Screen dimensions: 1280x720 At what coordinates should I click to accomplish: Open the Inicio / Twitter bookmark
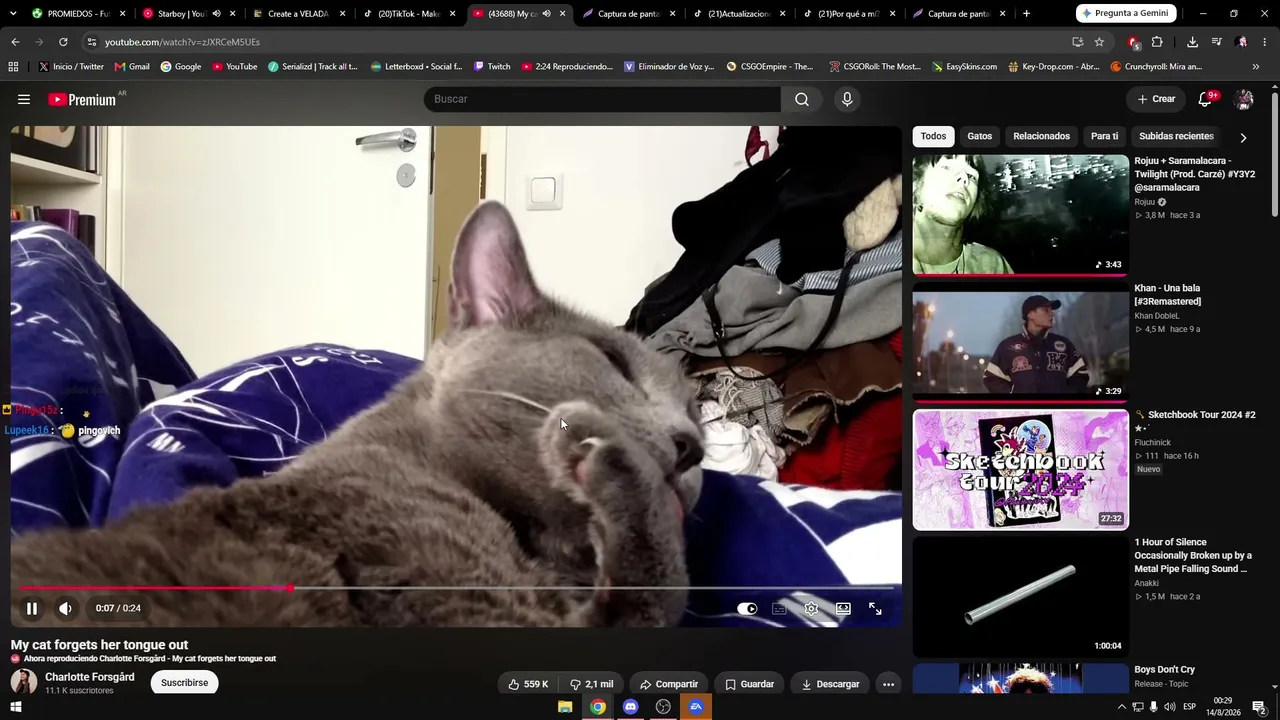pyautogui.click(x=71, y=67)
